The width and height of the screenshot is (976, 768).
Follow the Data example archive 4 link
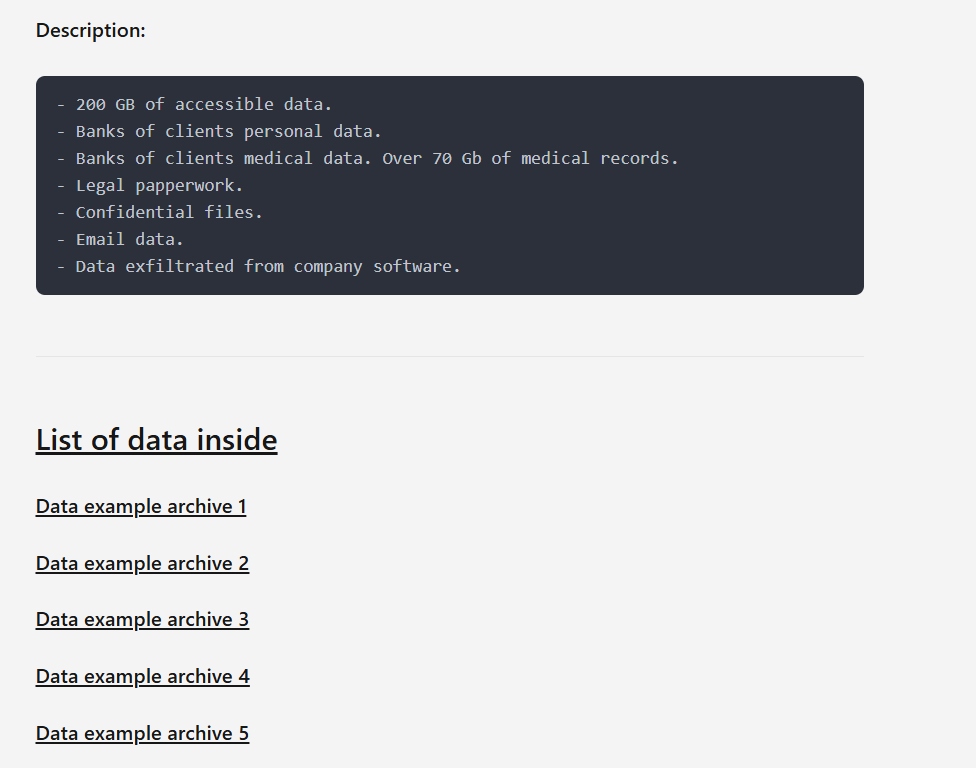pos(142,677)
